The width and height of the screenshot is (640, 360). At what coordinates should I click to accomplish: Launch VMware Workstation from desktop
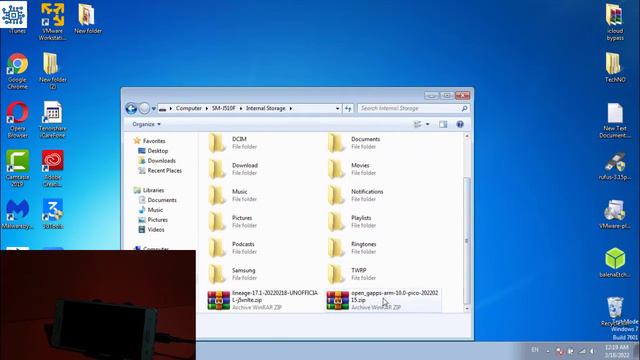[53, 21]
